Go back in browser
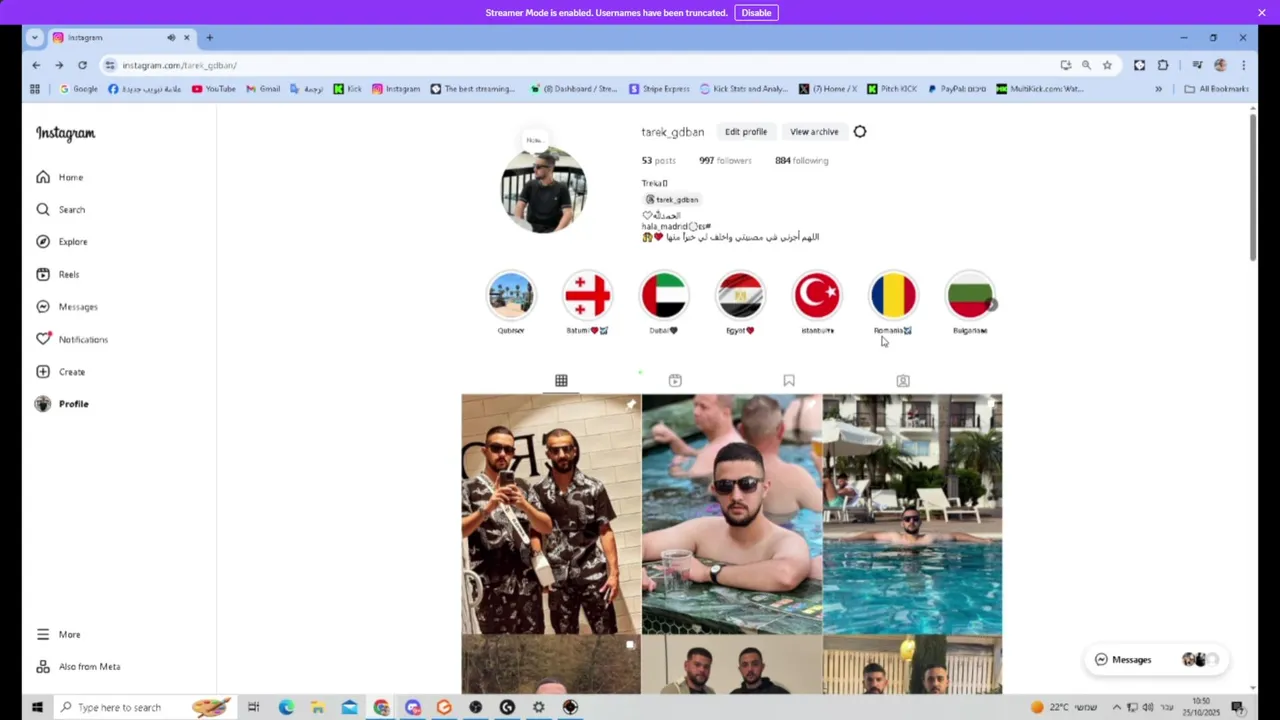The height and width of the screenshot is (720, 1280). click(x=36, y=65)
